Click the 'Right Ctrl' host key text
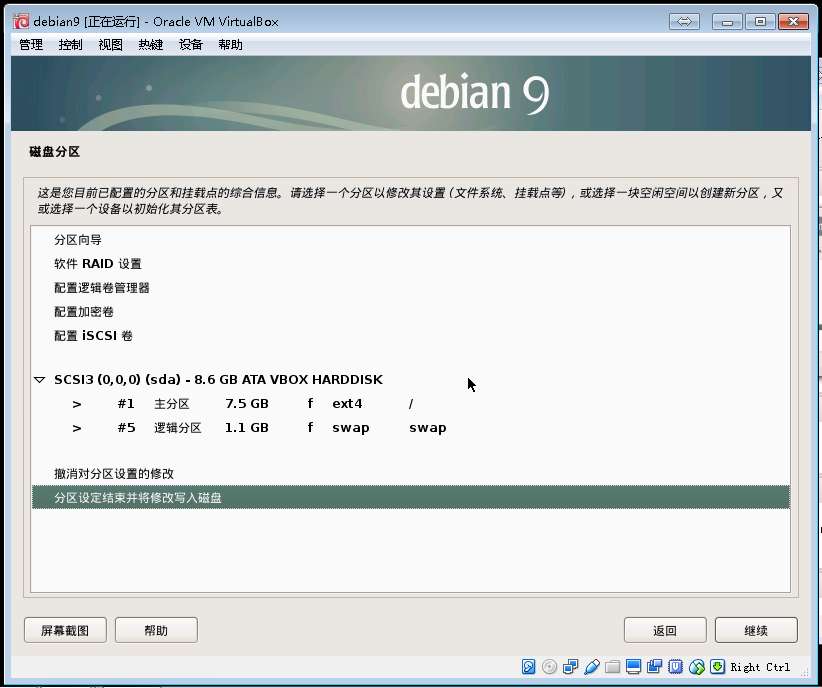This screenshot has width=822, height=688. [760, 667]
